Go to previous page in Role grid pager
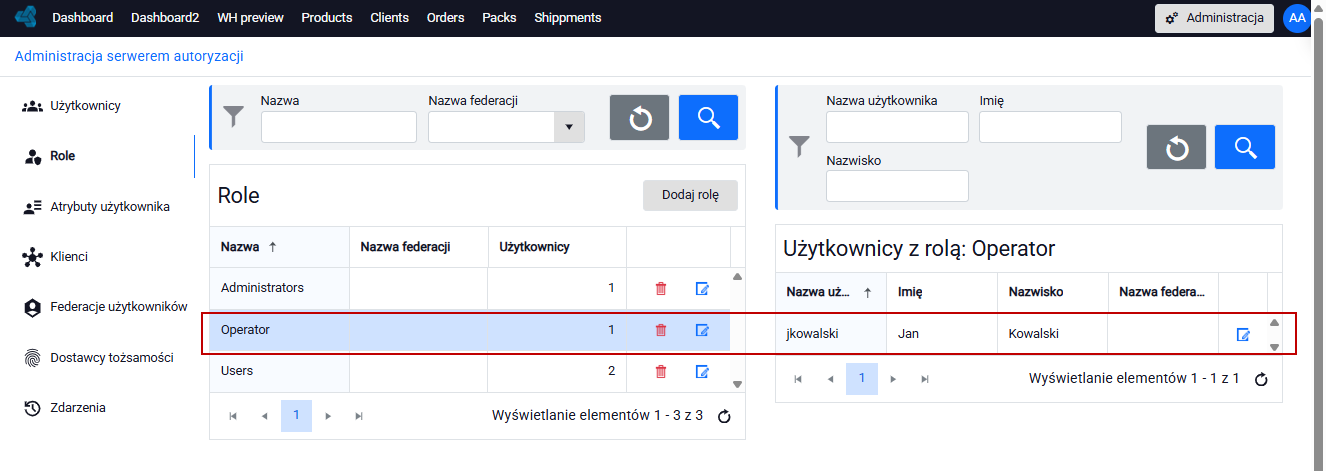This screenshot has width=1326, height=471. (264, 416)
